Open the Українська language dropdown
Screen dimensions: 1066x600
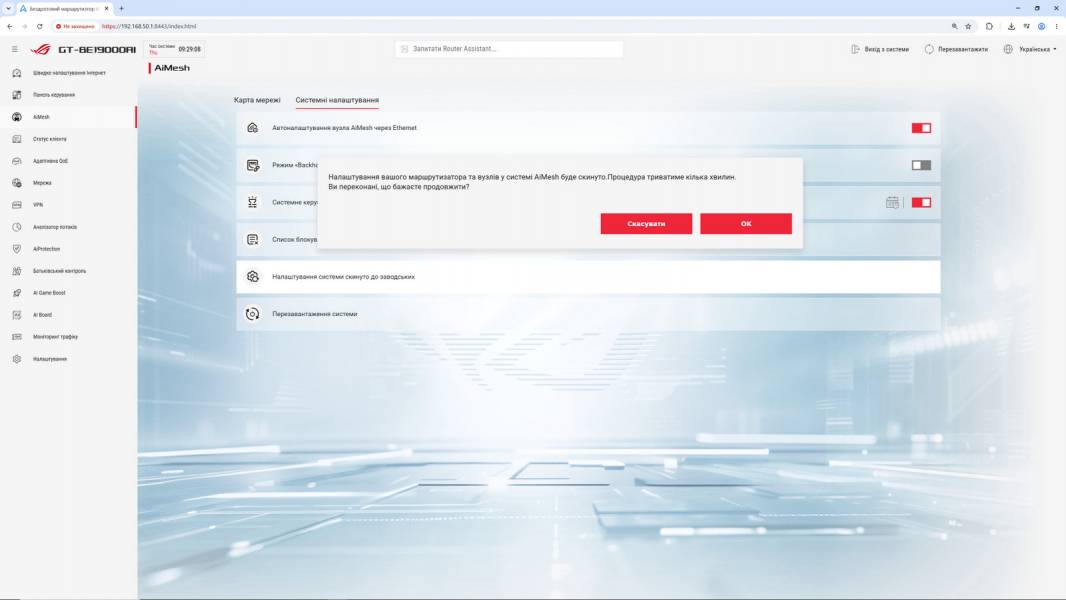[1030, 49]
